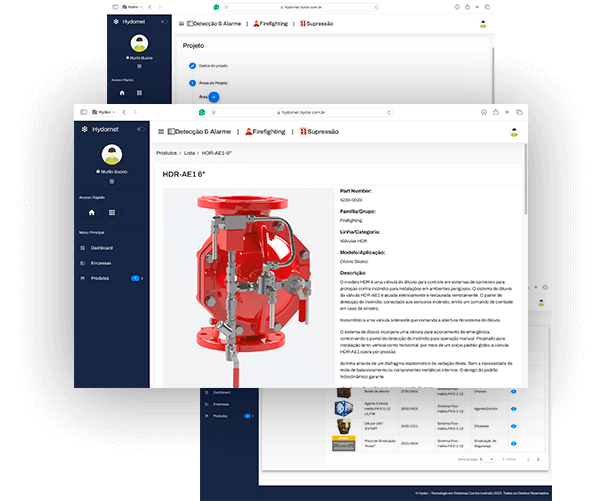Open the items per page dropdown in the product list window
The image size is (605, 501).
point(487,459)
